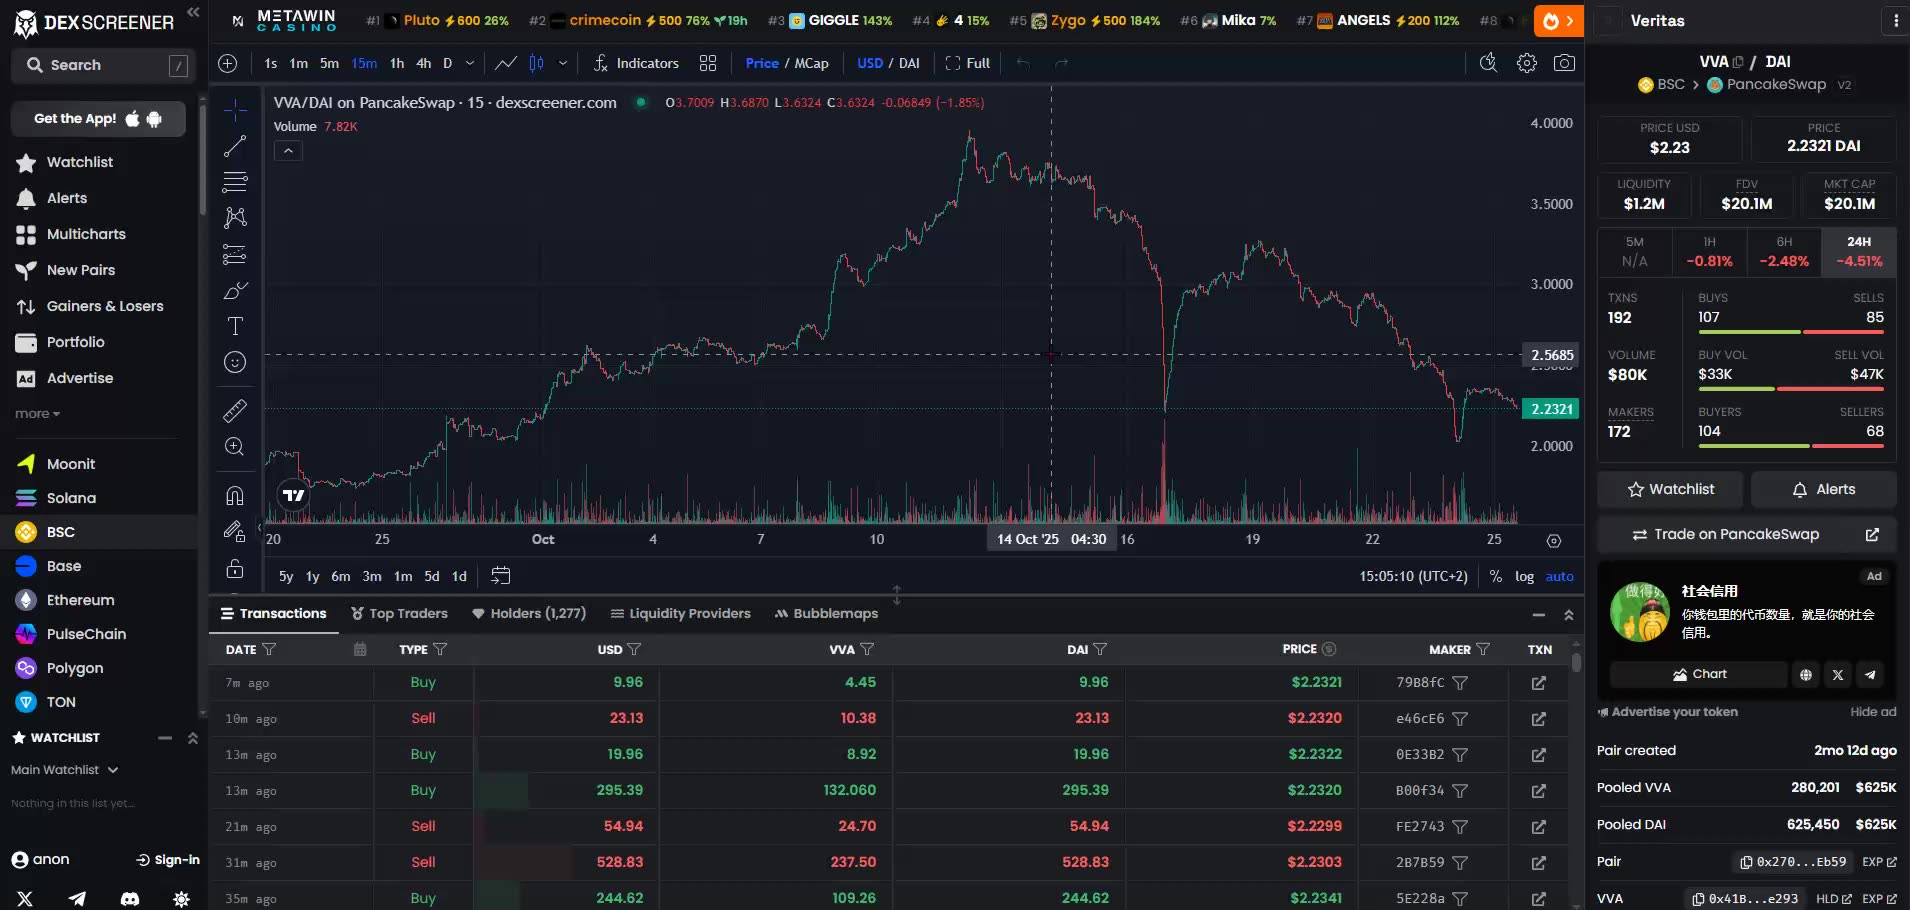
Task: Switch chart to 1h timeframe
Action: tap(397, 63)
